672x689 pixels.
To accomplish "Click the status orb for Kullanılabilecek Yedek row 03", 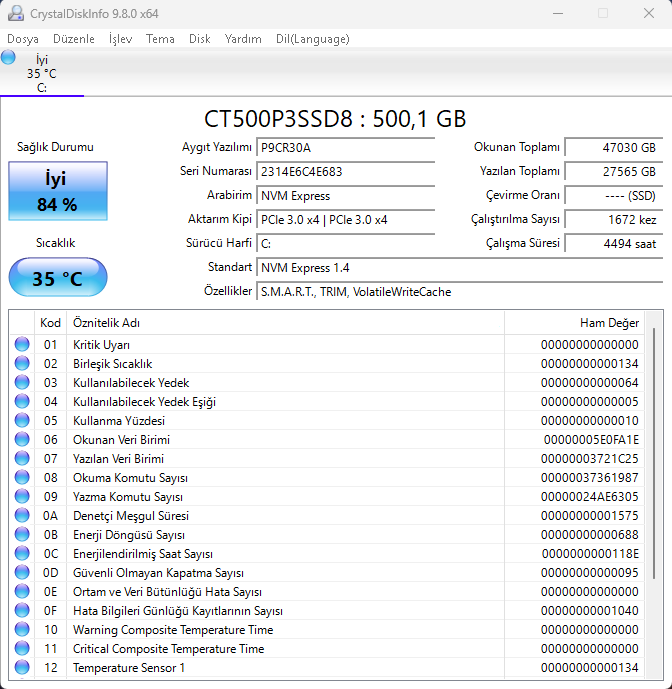I will [22, 382].
